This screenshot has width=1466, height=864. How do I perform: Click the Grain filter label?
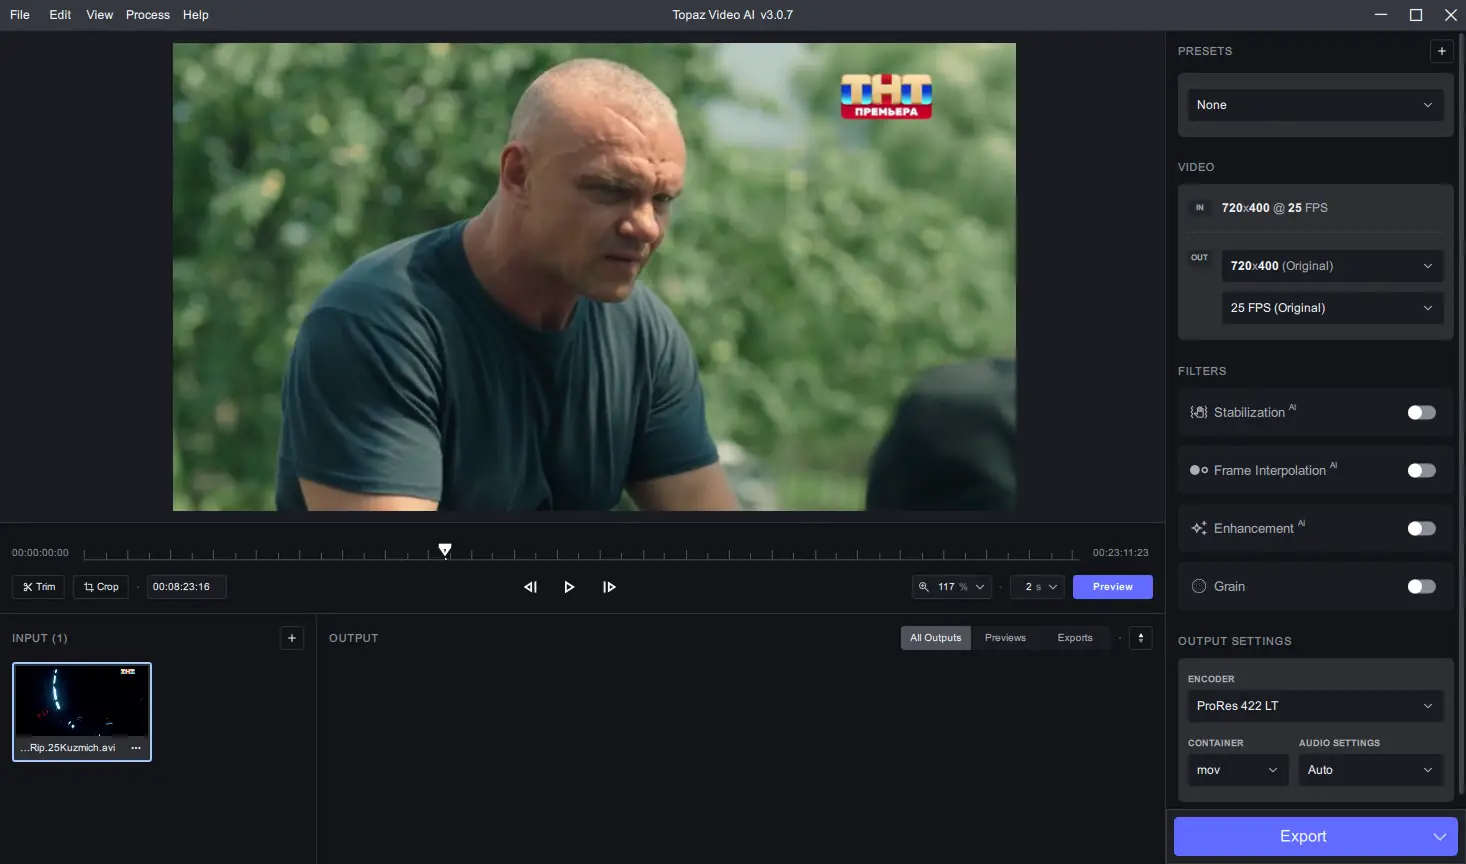click(1230, 586)
